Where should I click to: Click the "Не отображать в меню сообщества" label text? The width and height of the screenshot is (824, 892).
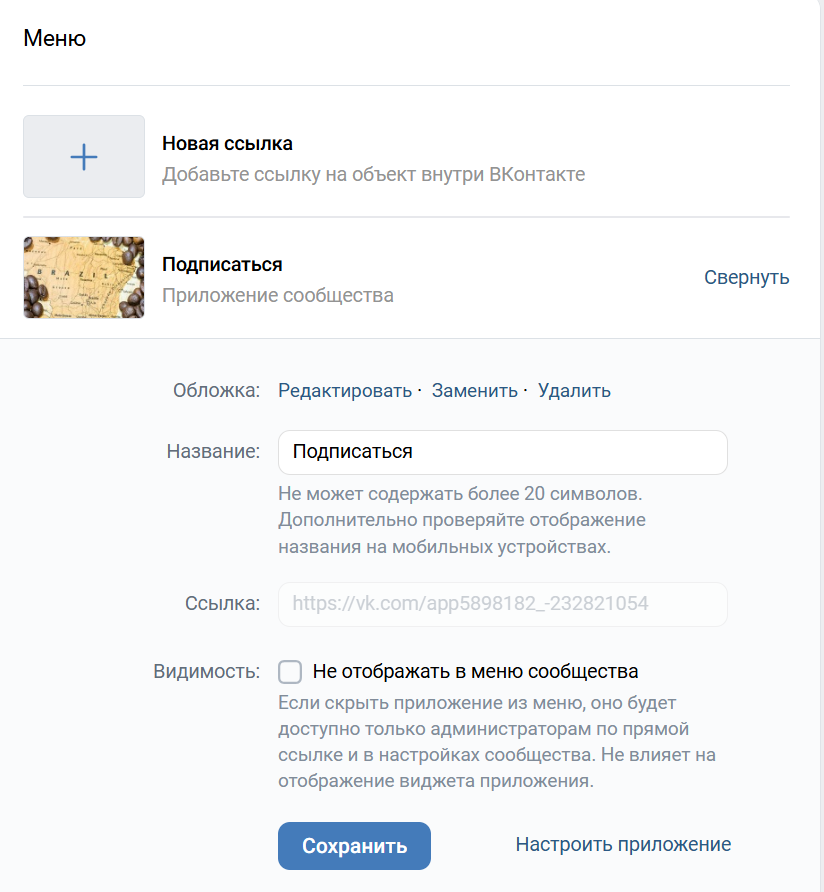pyautogui.click(x=475, y=672)
